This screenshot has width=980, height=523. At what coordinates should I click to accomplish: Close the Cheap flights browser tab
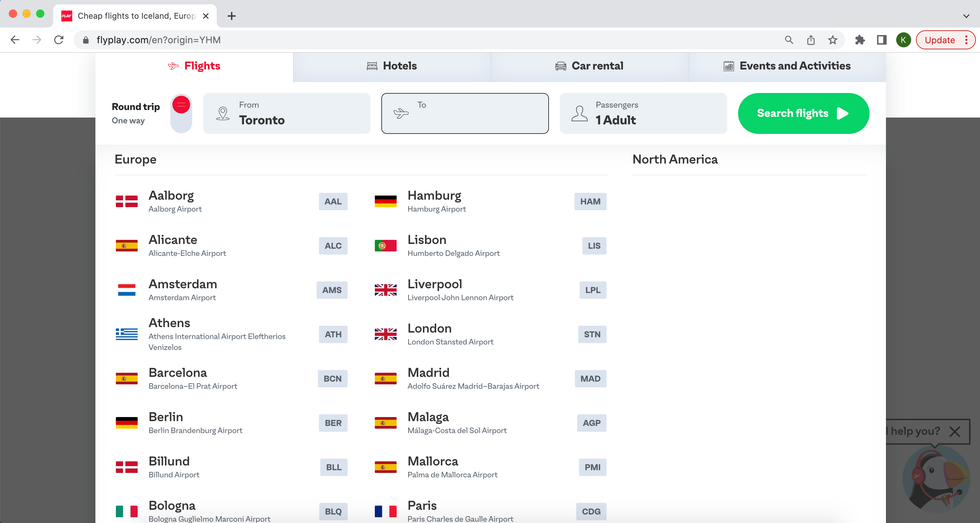pos(206,16)
